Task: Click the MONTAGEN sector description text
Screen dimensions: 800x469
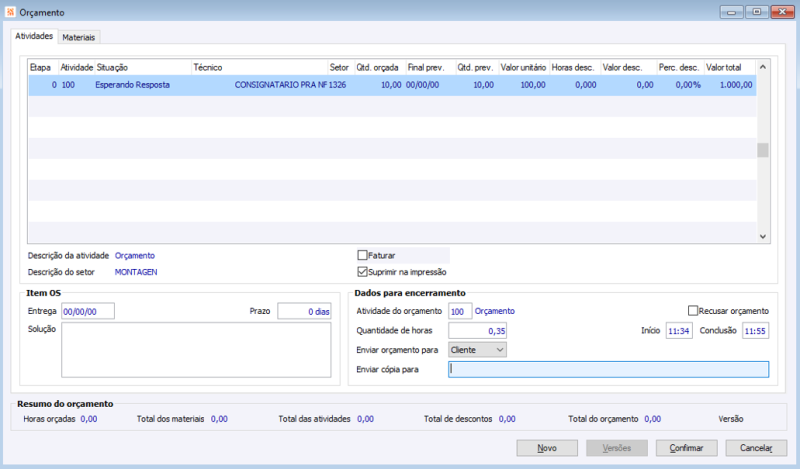Action: (136, 272)
